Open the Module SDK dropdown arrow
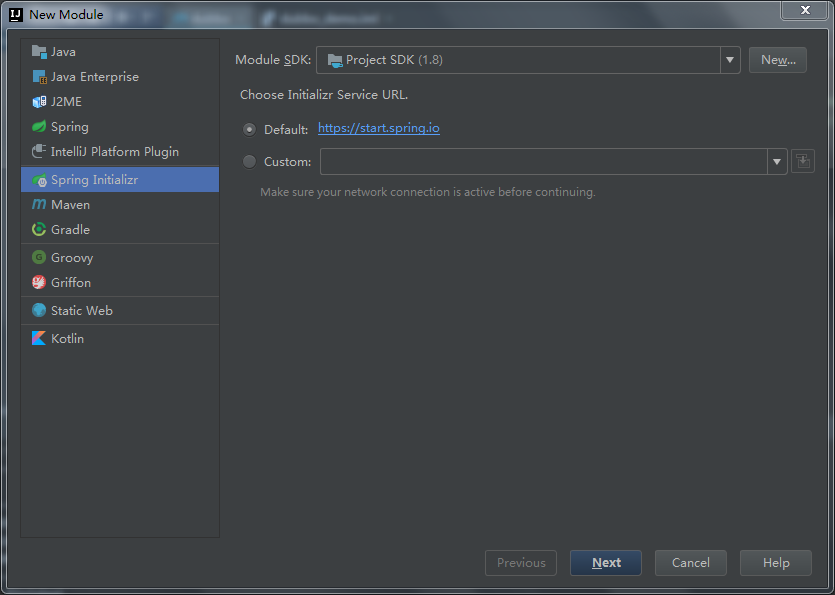Screen dimensions: 835x595 pyautogui.click(x=730, y=60)
